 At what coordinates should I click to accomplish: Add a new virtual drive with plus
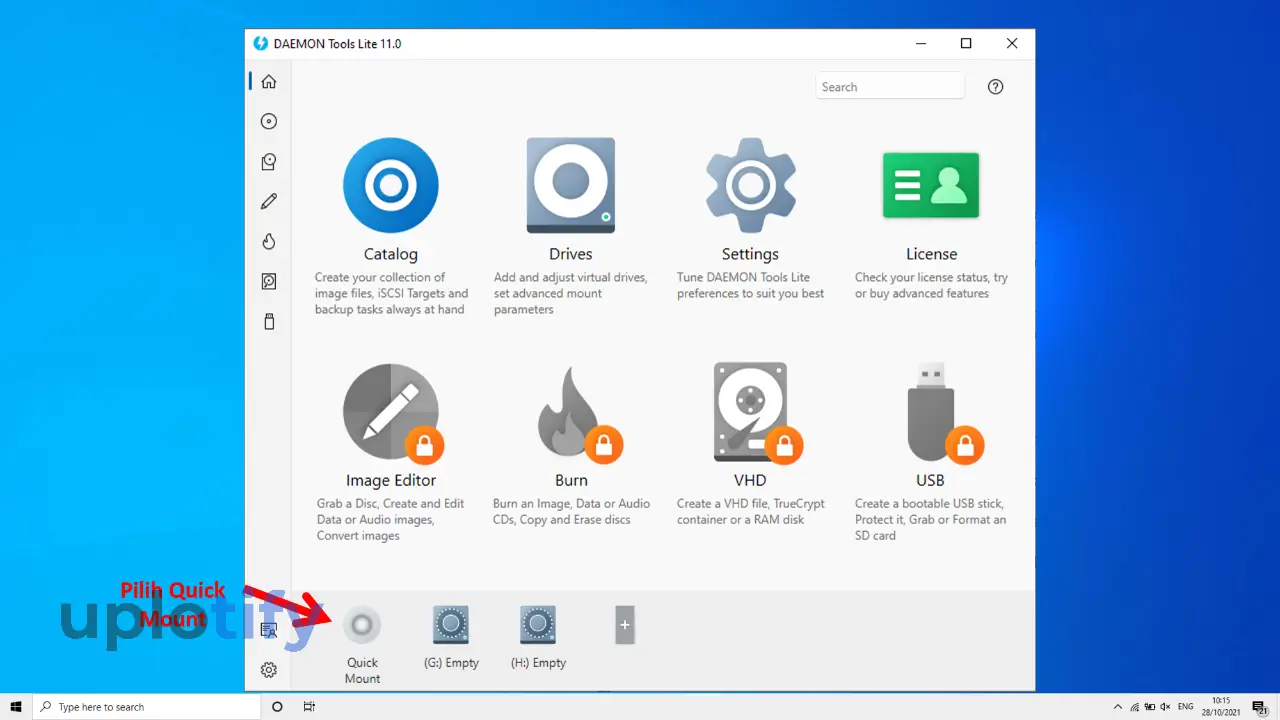pos(625,625)
